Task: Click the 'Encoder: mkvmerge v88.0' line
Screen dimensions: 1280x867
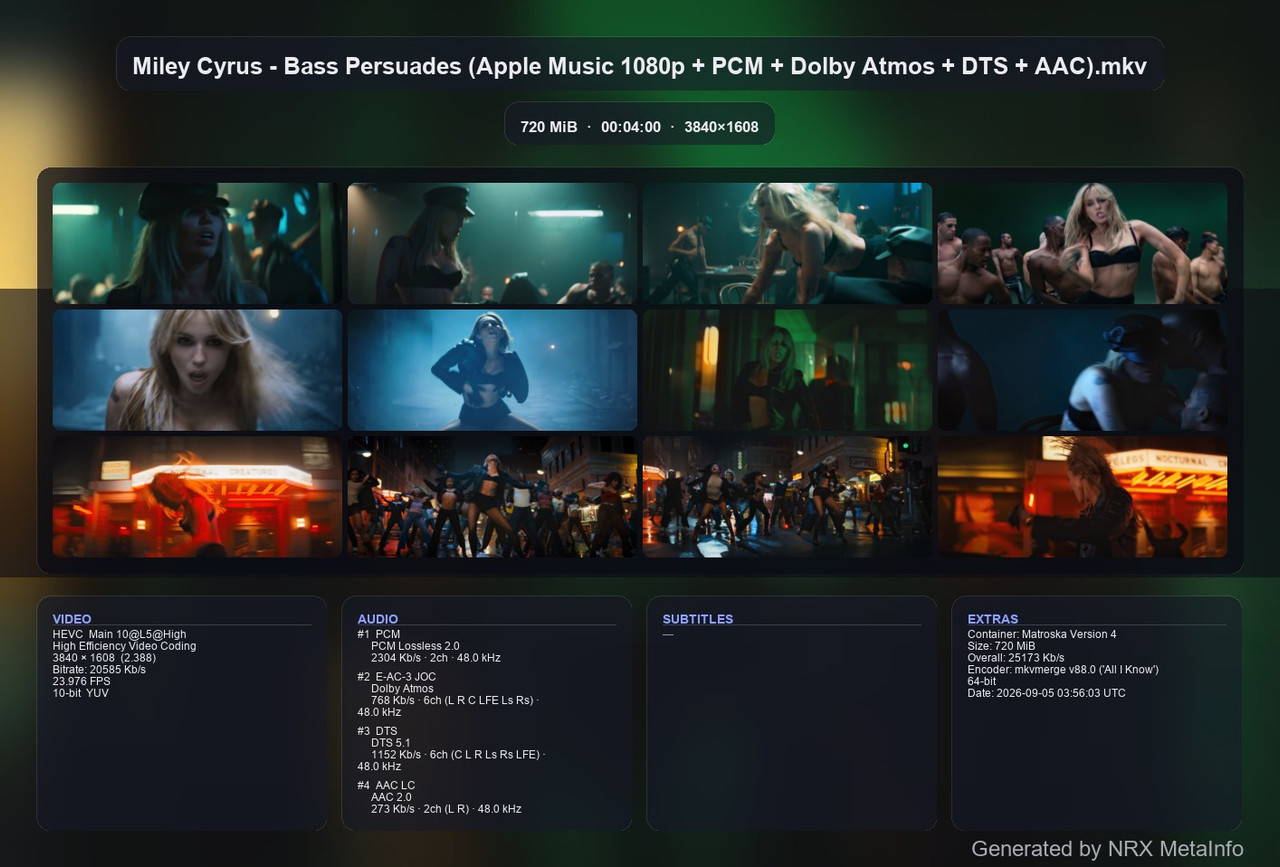Action: point(1063,670)
